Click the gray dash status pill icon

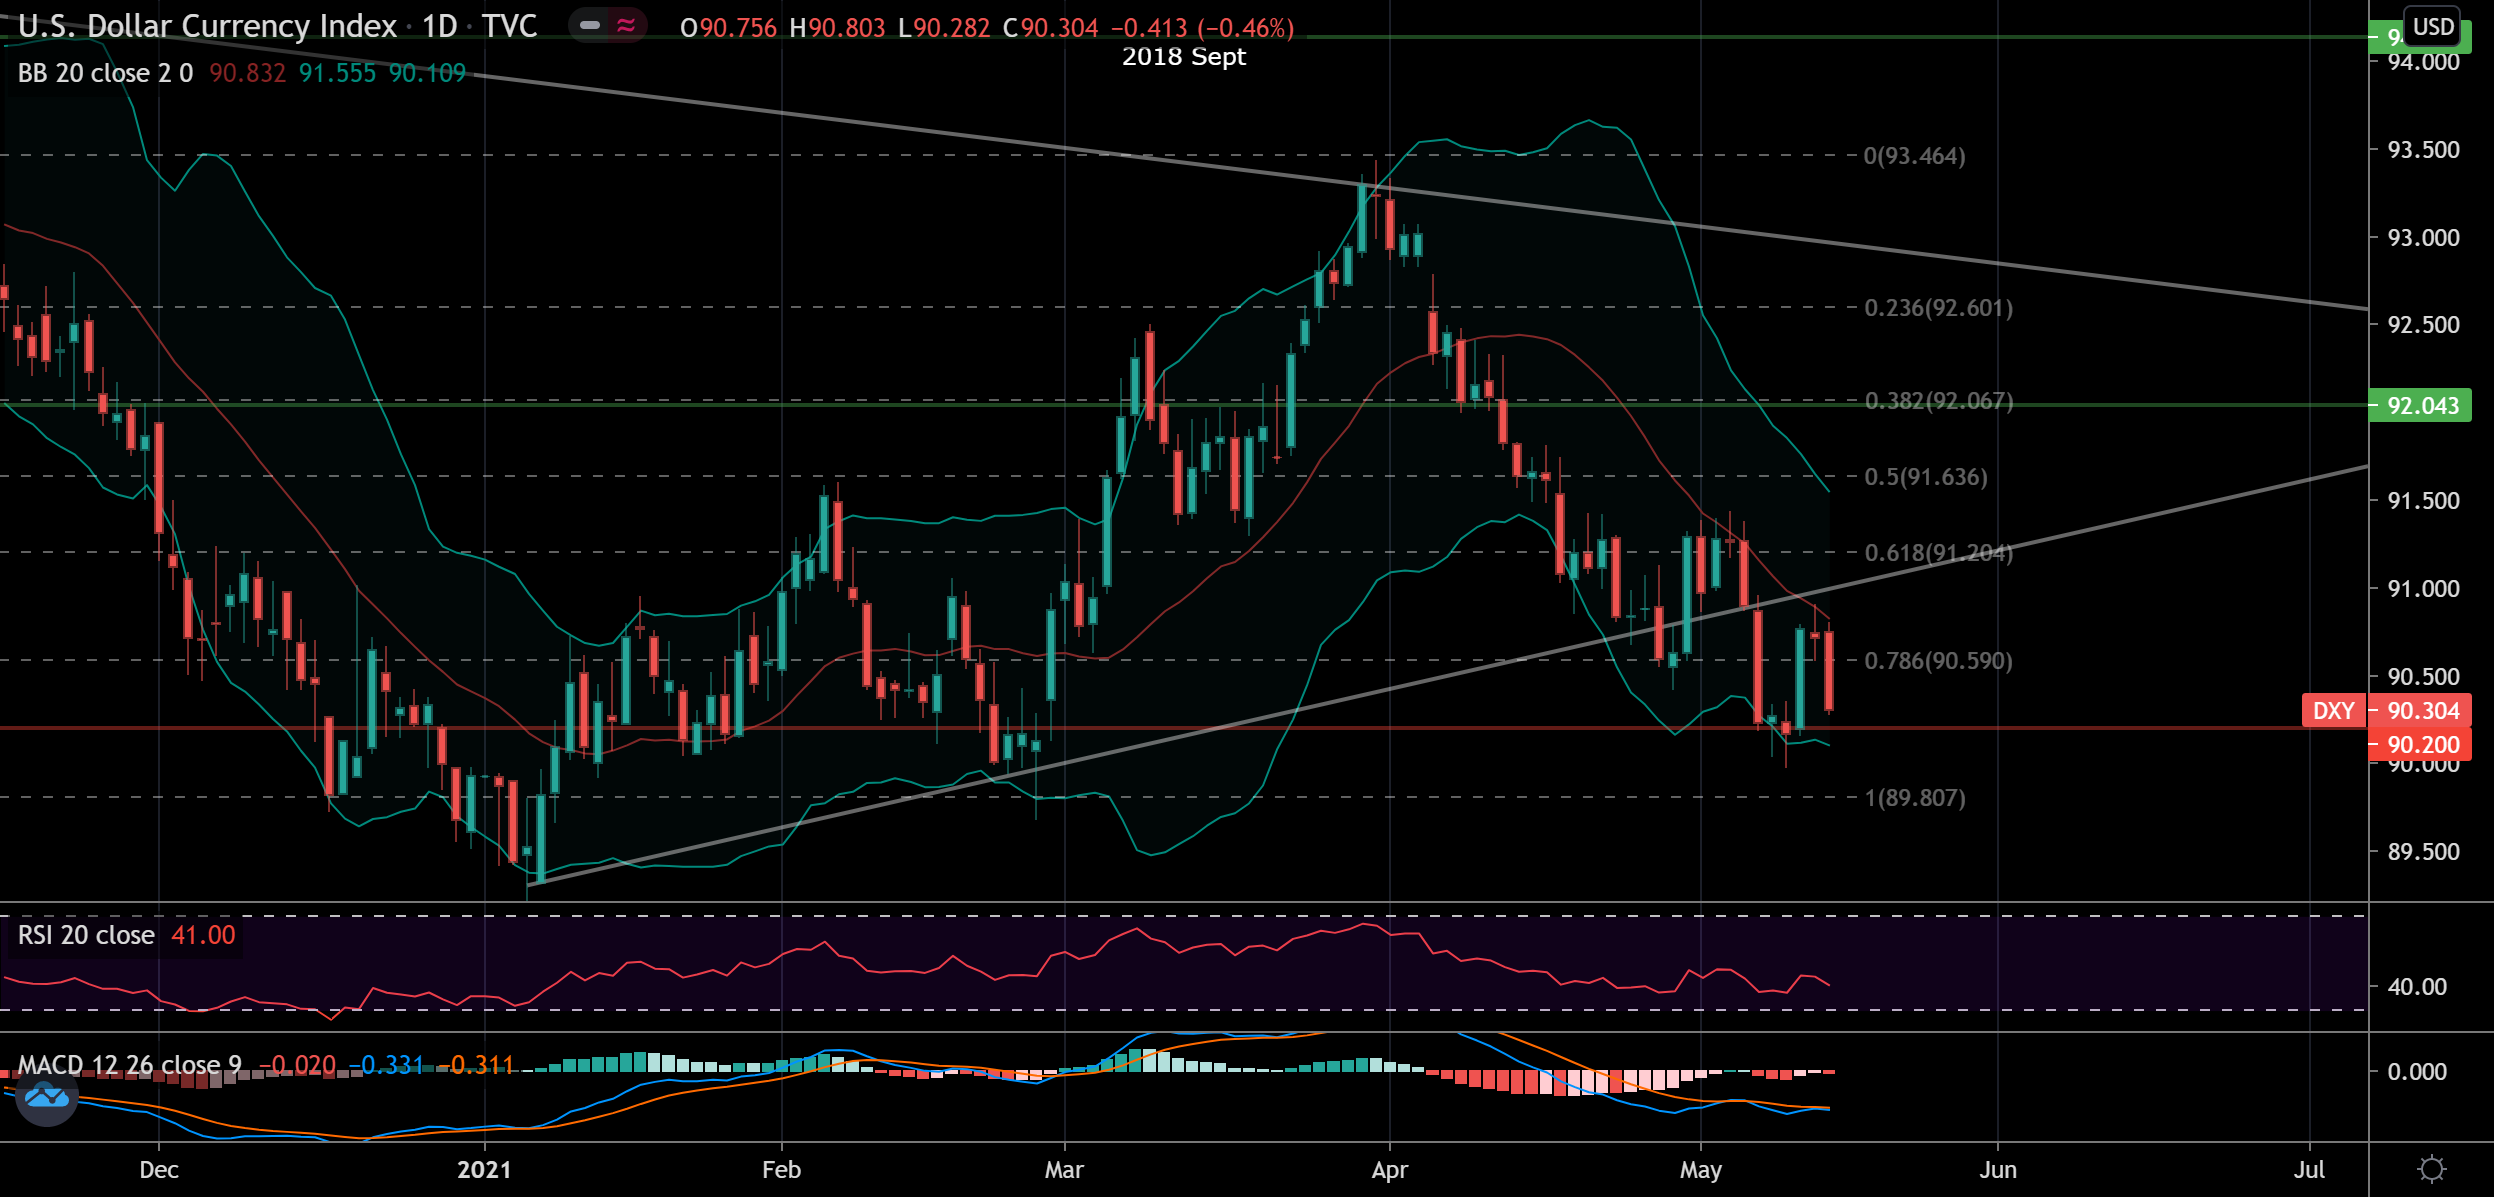pyautogui.click(x=590, y=26)
